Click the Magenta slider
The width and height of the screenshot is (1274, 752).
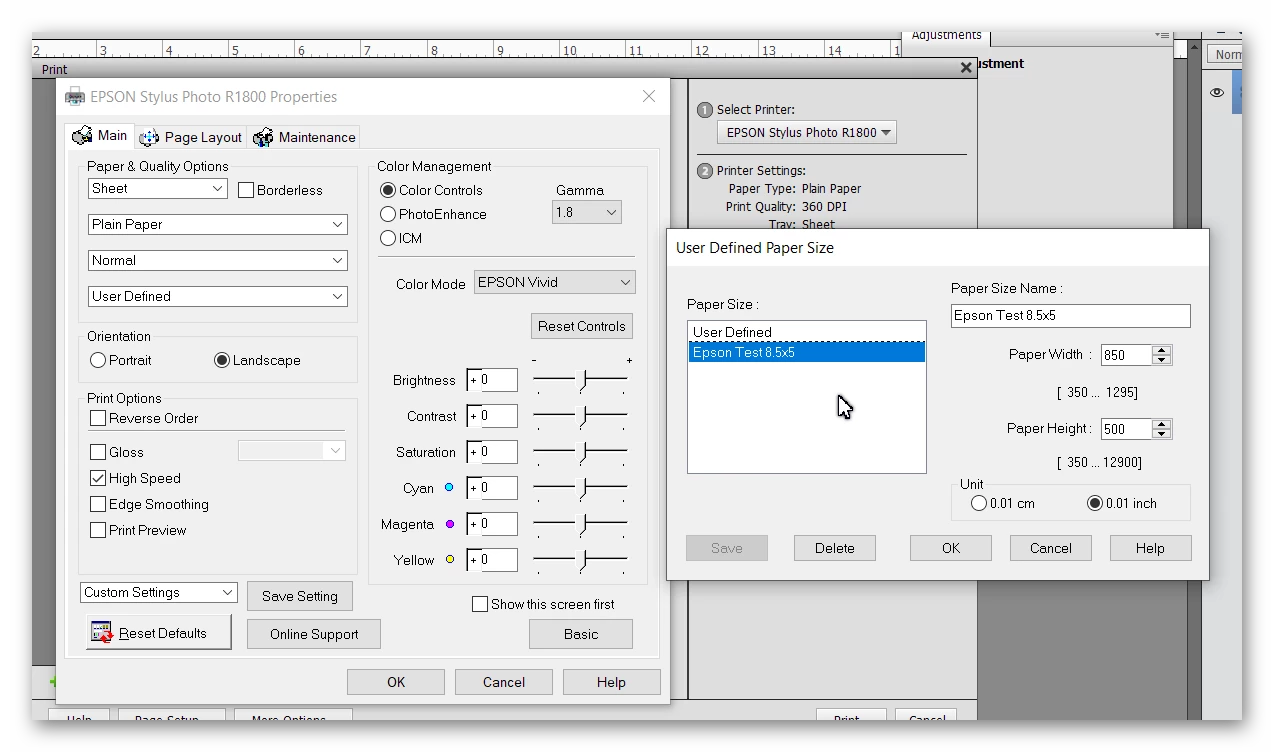581,524
